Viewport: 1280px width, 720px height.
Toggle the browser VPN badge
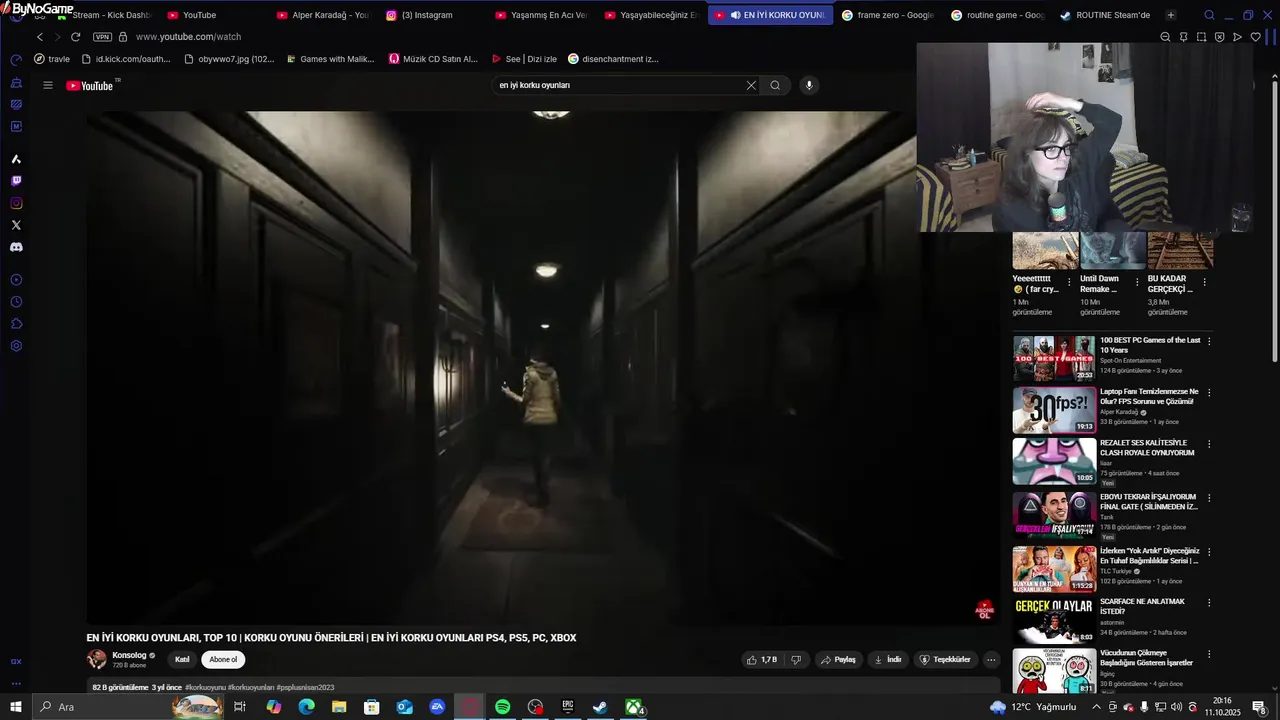pos(102,37)
